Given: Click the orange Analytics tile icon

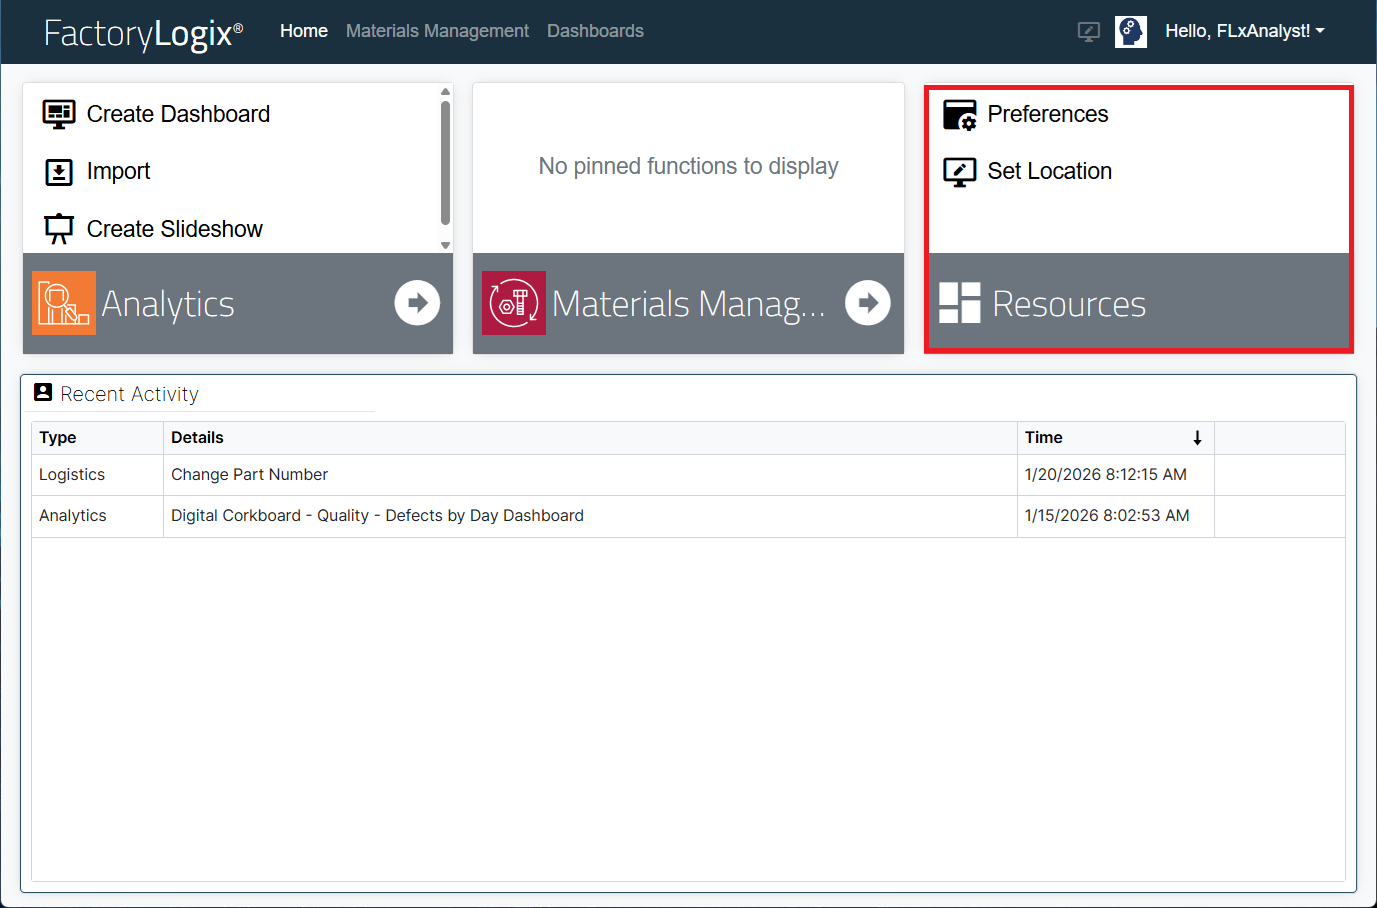Looking at the screenshot, I should pyautogui.click(x=64, y=303).
